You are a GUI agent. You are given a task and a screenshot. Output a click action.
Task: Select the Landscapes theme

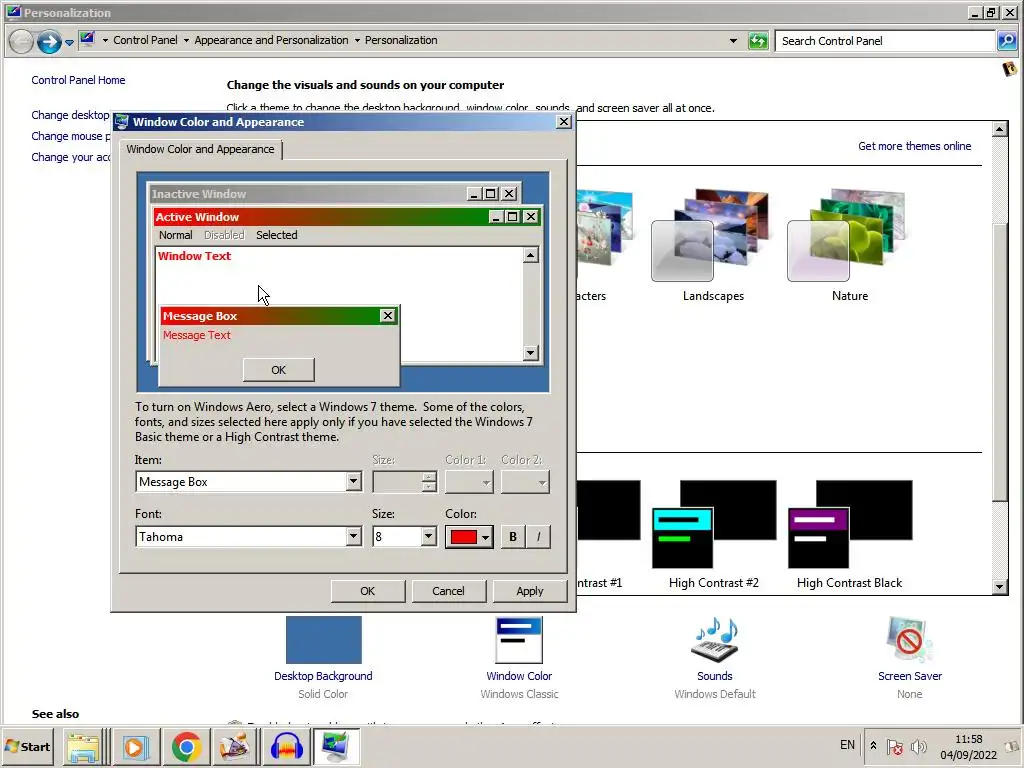pyautogui.click(x=713, y=246)
